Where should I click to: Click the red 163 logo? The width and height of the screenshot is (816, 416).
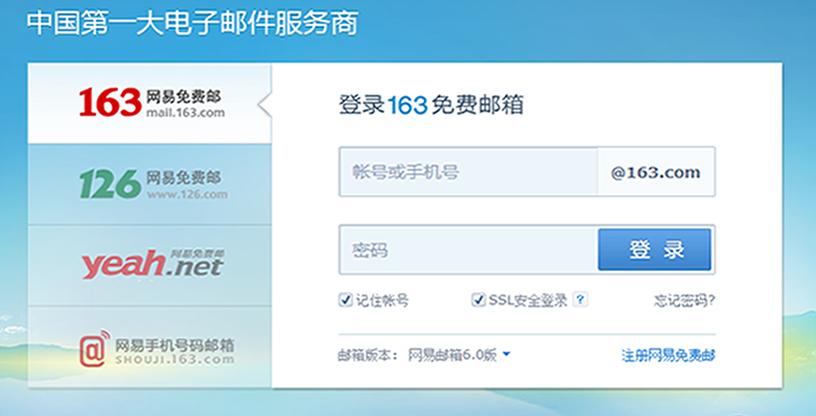[110, 102]
